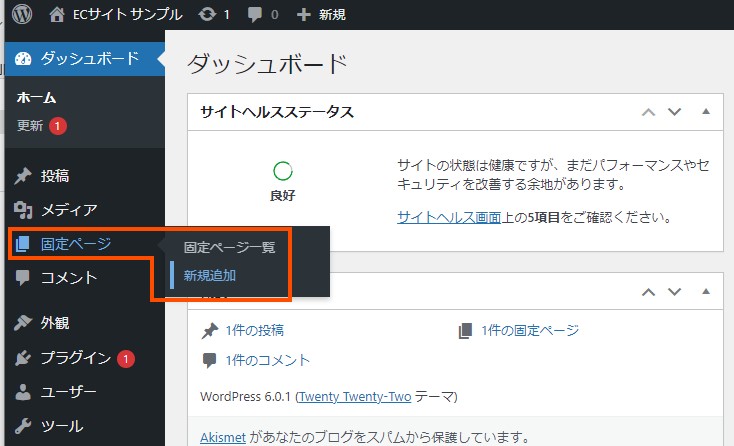Select 固定ページ一覧 from flyout submenu
The width and height of the screenshot is (734, 446).
coord(229,247)
